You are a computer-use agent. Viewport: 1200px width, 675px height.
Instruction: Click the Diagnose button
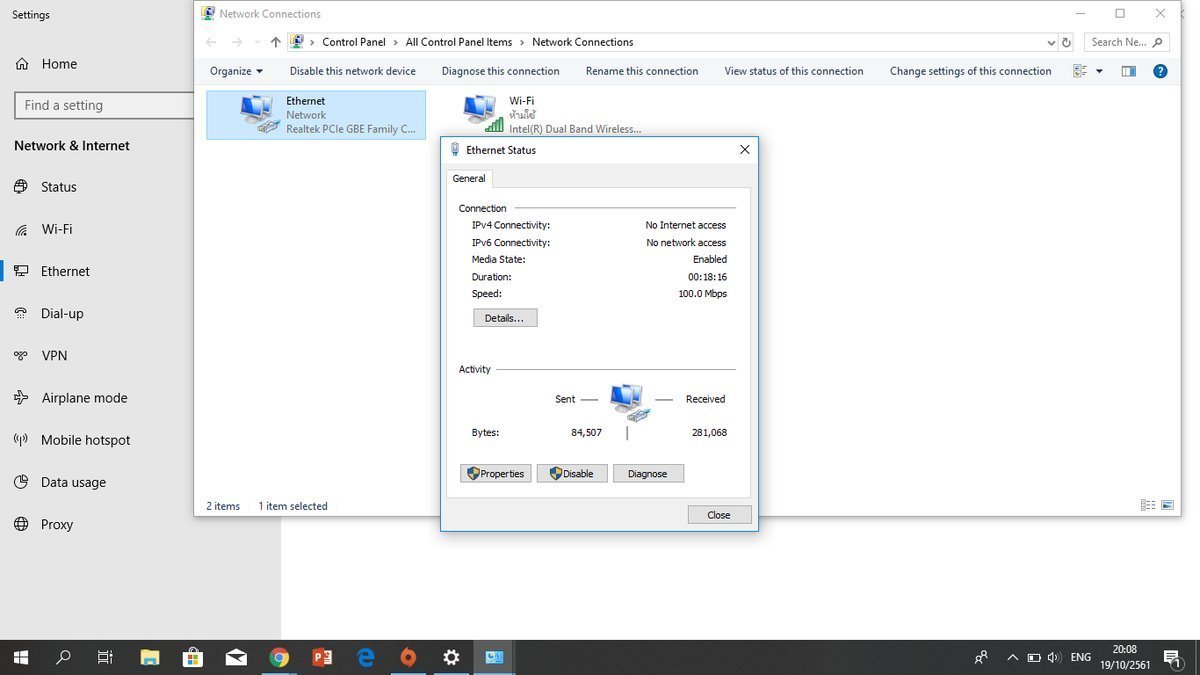(x=648, y=474)
